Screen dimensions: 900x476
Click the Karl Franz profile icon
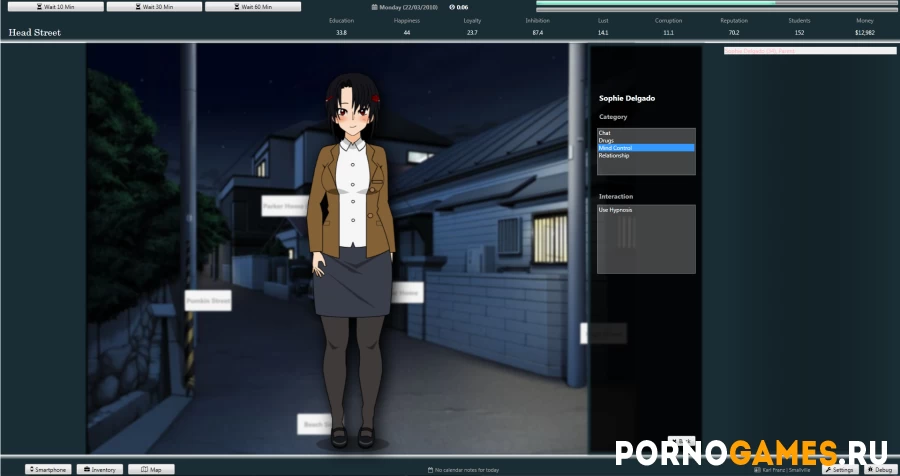click(x=758, y=470)
